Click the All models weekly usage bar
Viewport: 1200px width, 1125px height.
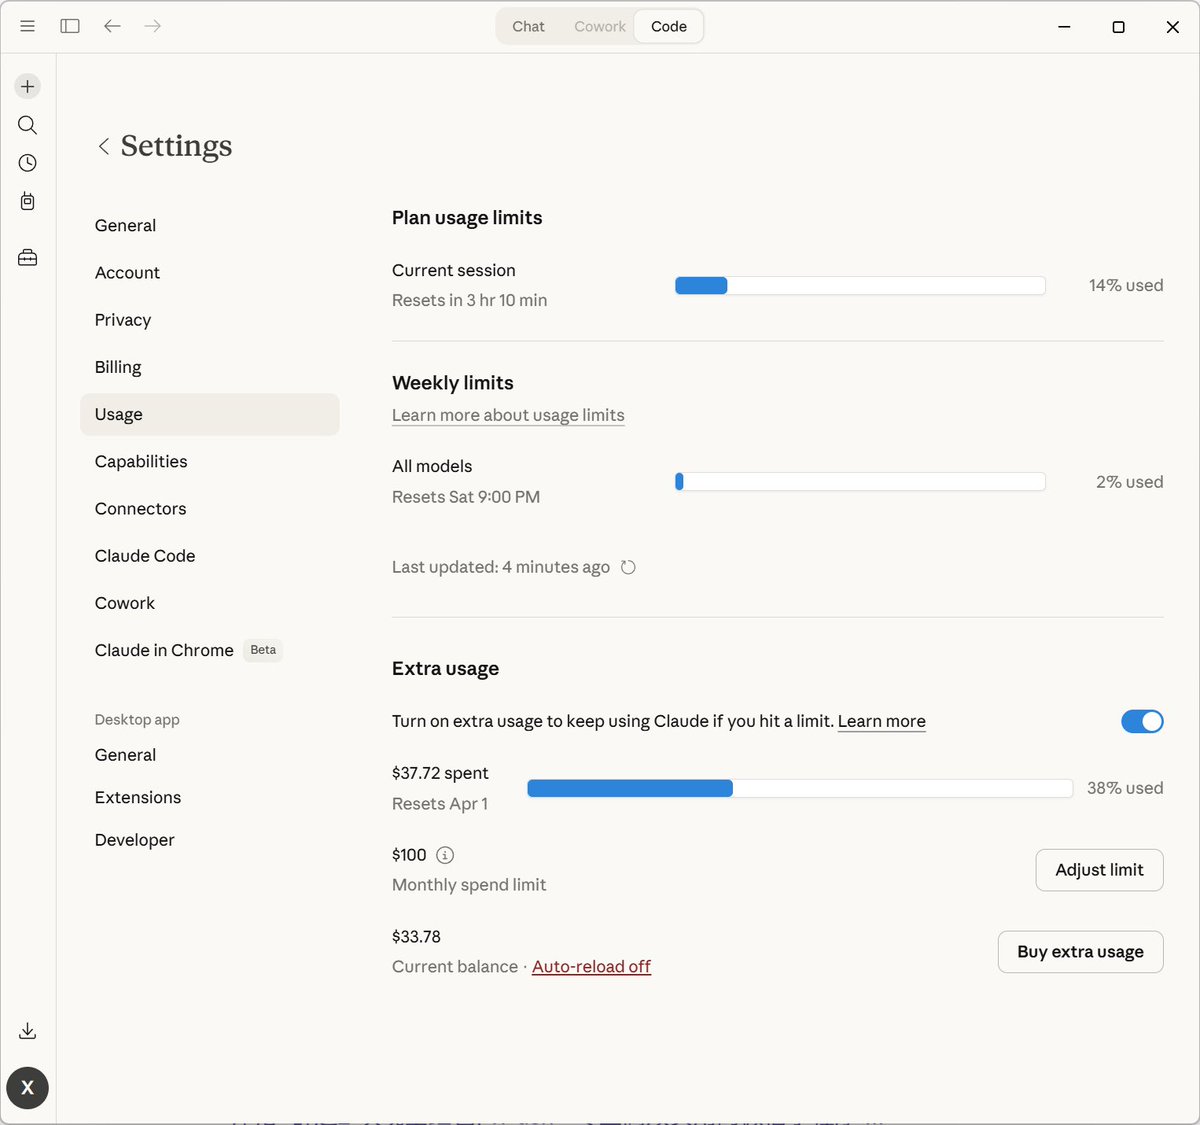coord(860,482)
